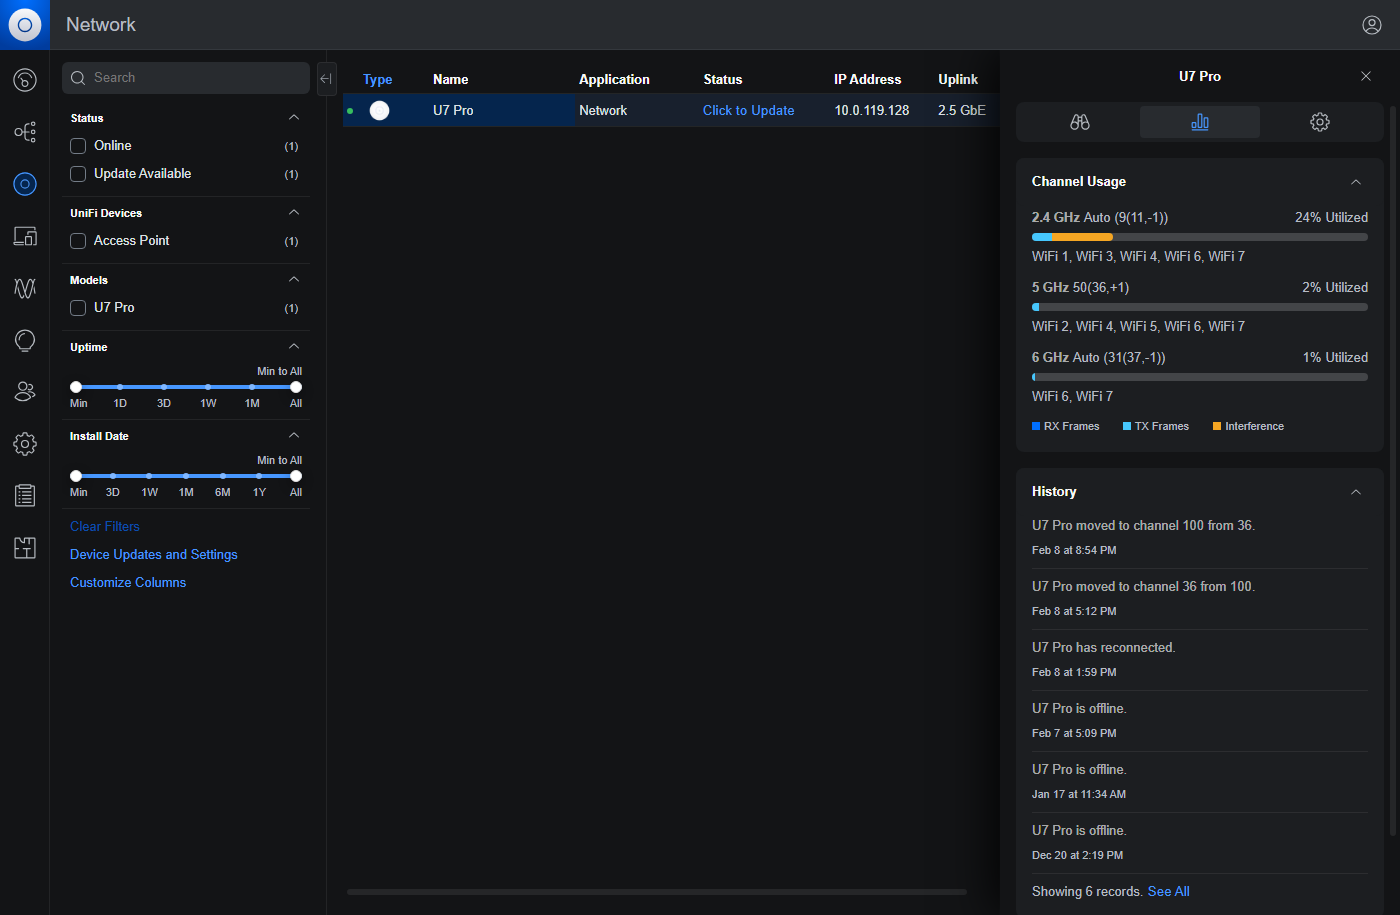Click the horizontal scrollbar under the device table

657,892
